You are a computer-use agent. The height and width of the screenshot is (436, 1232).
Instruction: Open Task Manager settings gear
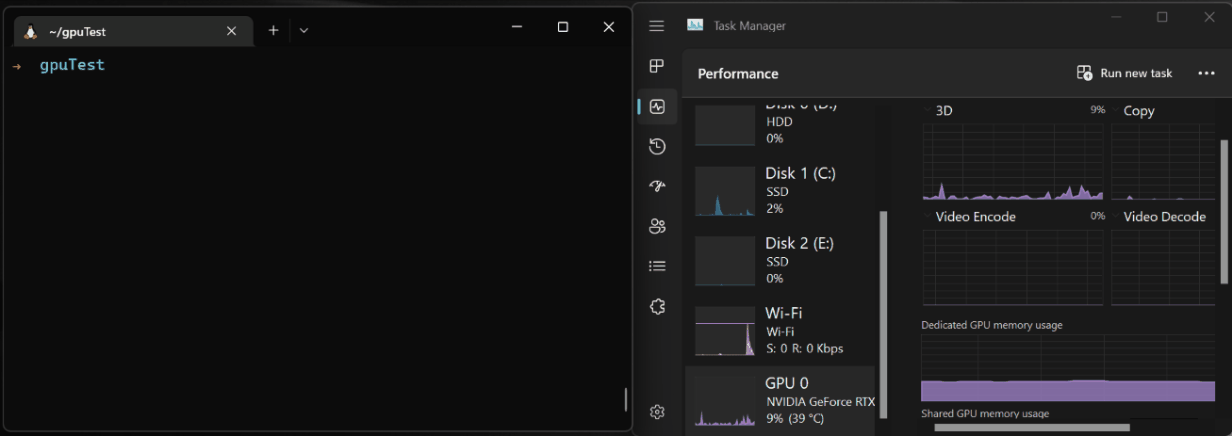point(657,412)
